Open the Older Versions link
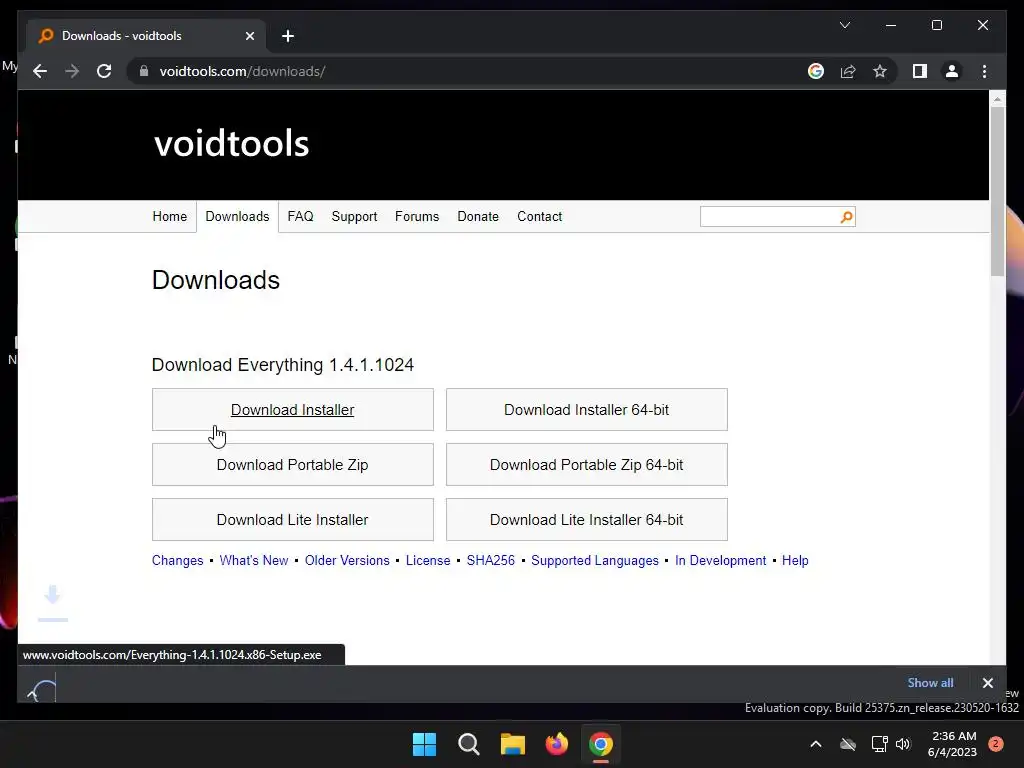 [347, 560]
